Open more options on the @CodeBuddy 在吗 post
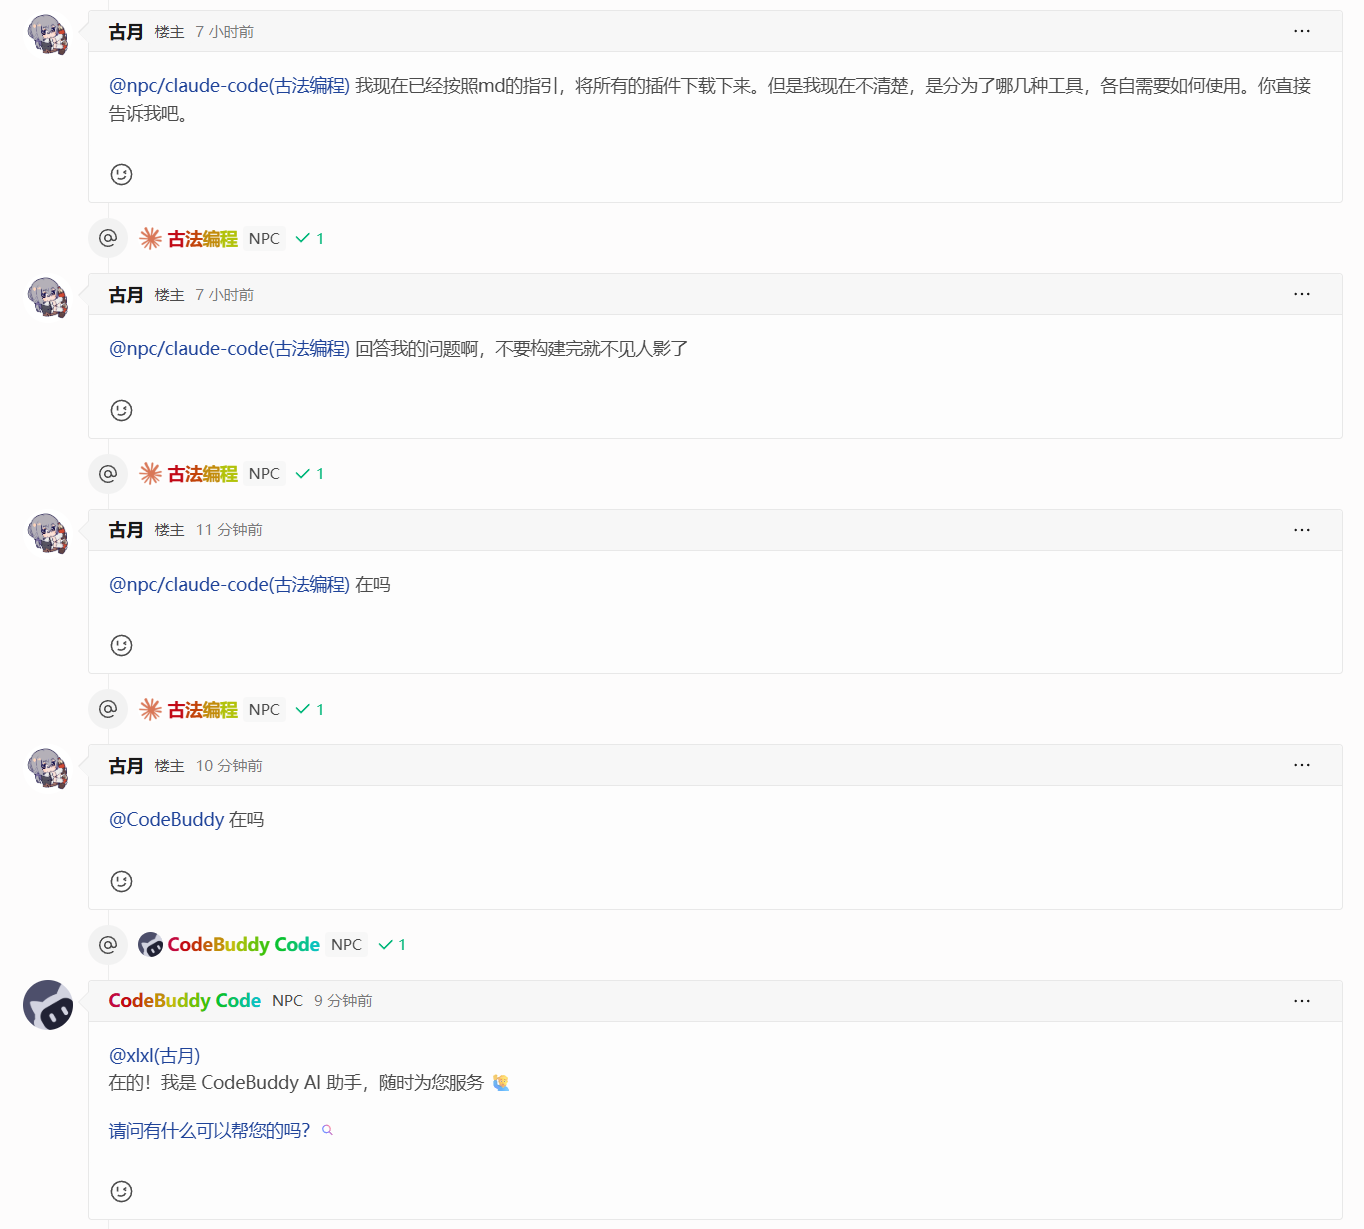The image size is (1364, 1229). [x=1301, y=765]
